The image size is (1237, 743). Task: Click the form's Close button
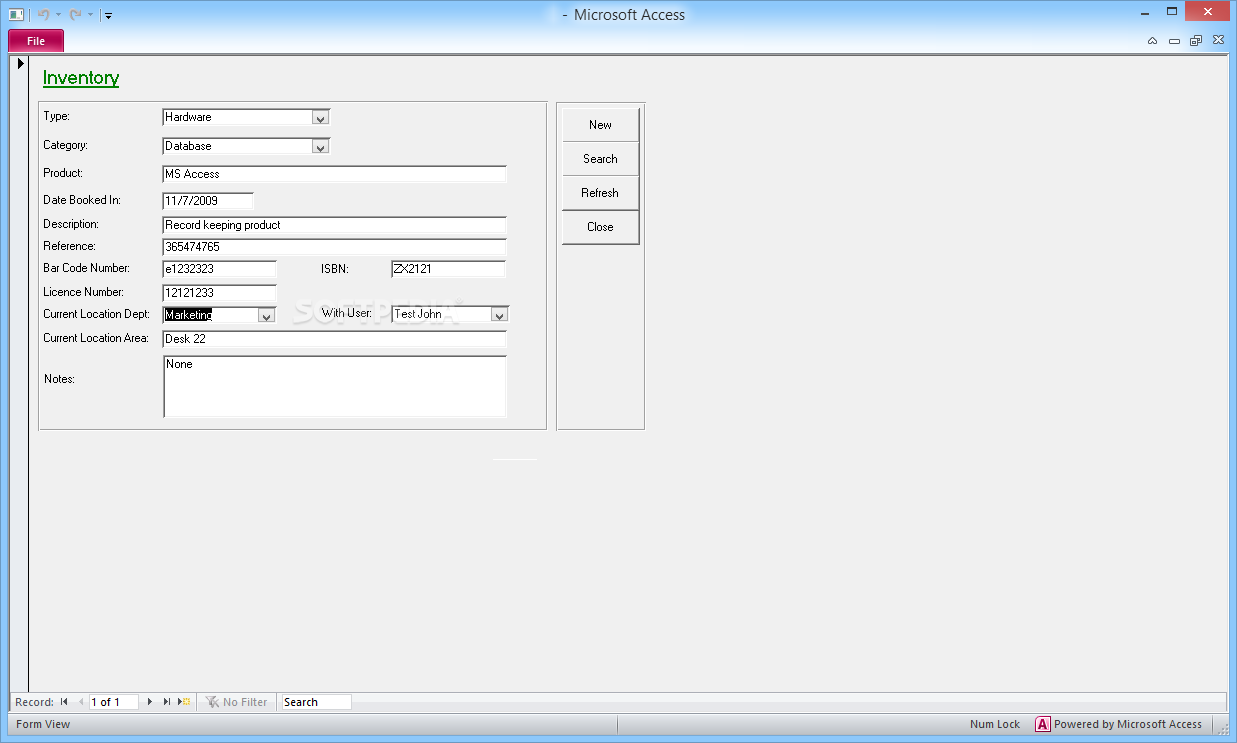click(x=600, y=227)
